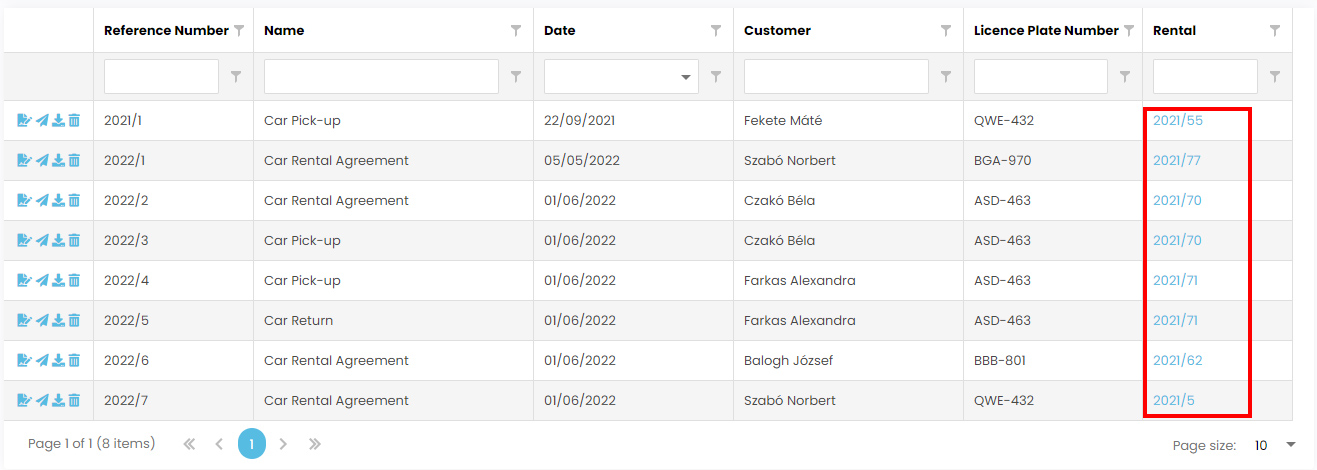Open rental link 2021/55
Image resolution: width=1317 pixels, height=470 pixels.
[x=1178, y=120]
